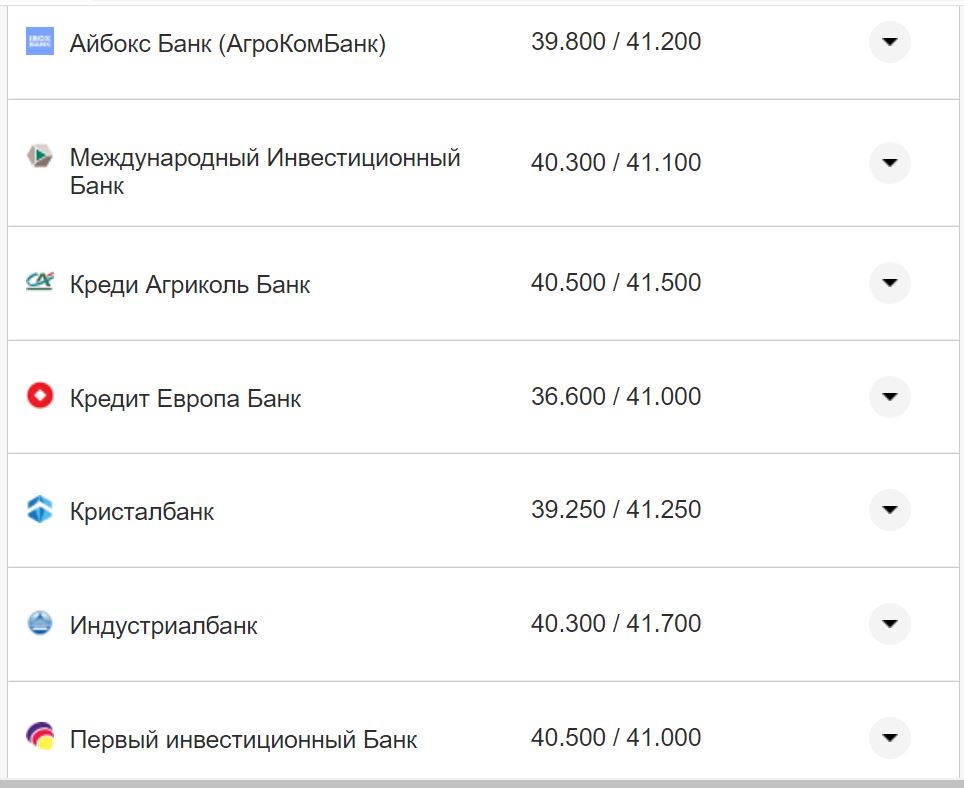Click the red Кредит Европа Банк icon
Viewport: 964px width, 788px height.
click(38, 396)
